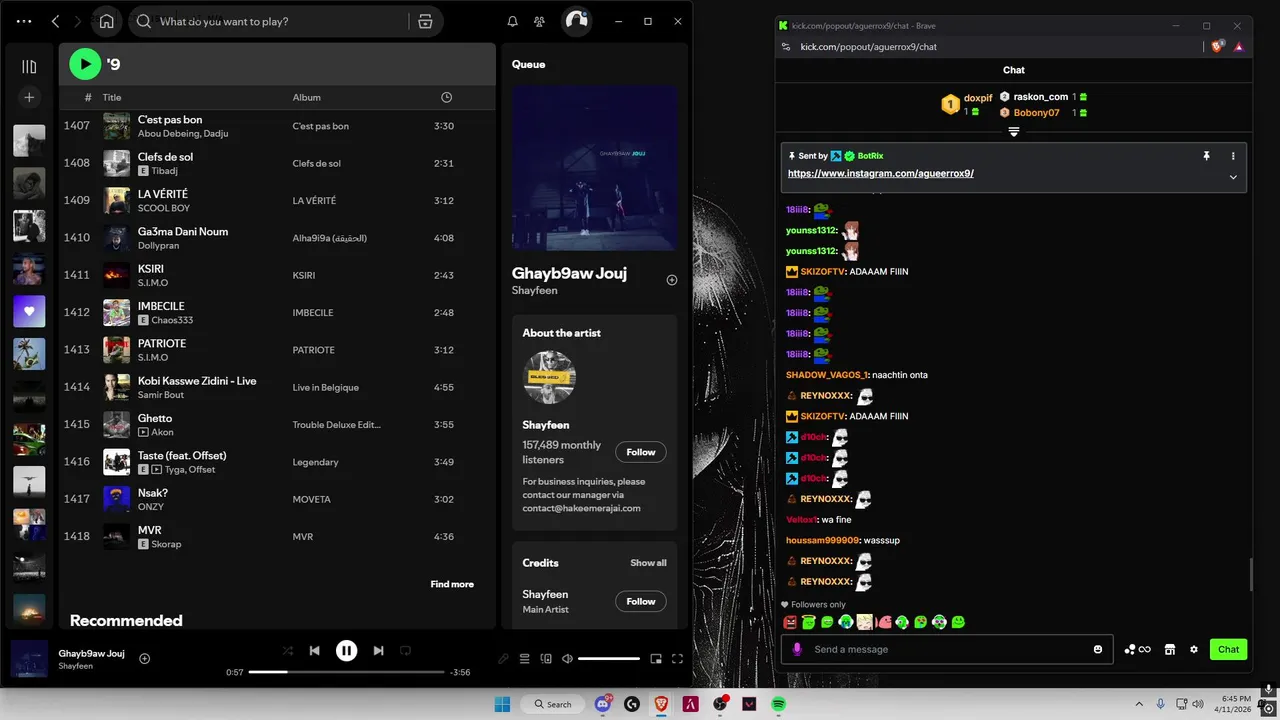
Task: Open emoji picker in Kick message box
Action: point(1098,649)
